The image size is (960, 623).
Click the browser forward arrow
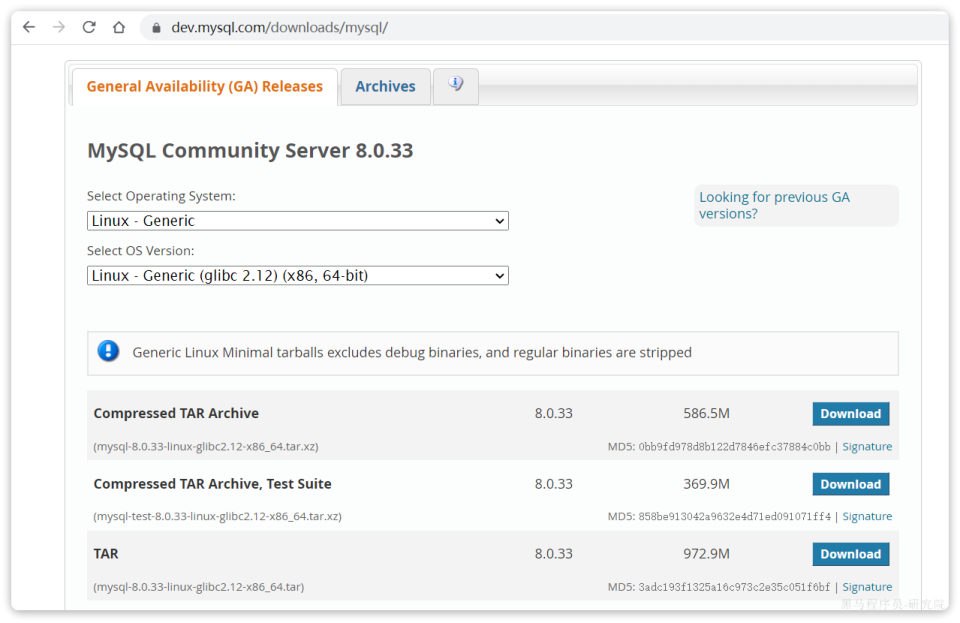coord(59,27)
